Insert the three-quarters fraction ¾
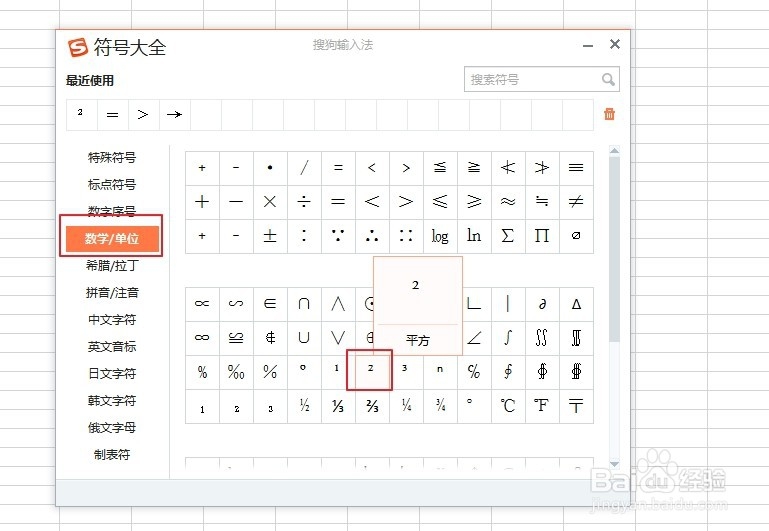The width and height of the screenshot is (769, 531). click(440, 406)
